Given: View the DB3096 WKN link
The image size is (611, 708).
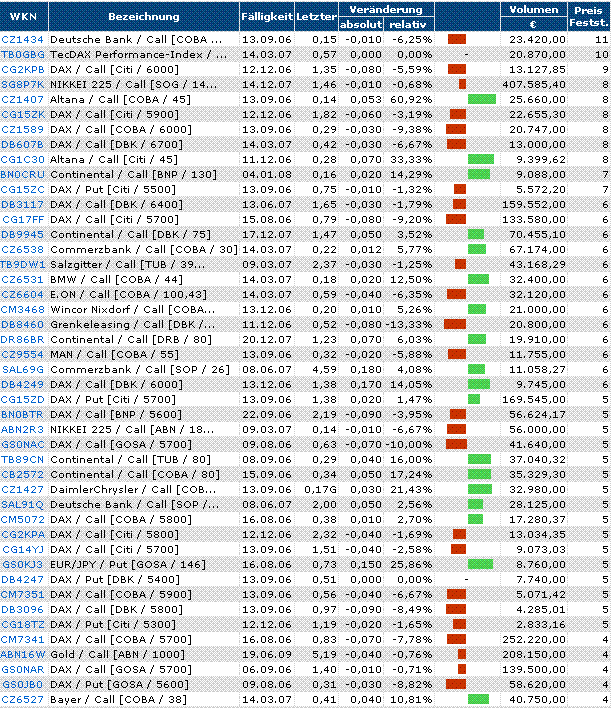Looking at the screenshot, I should click(x=23, y=610).
